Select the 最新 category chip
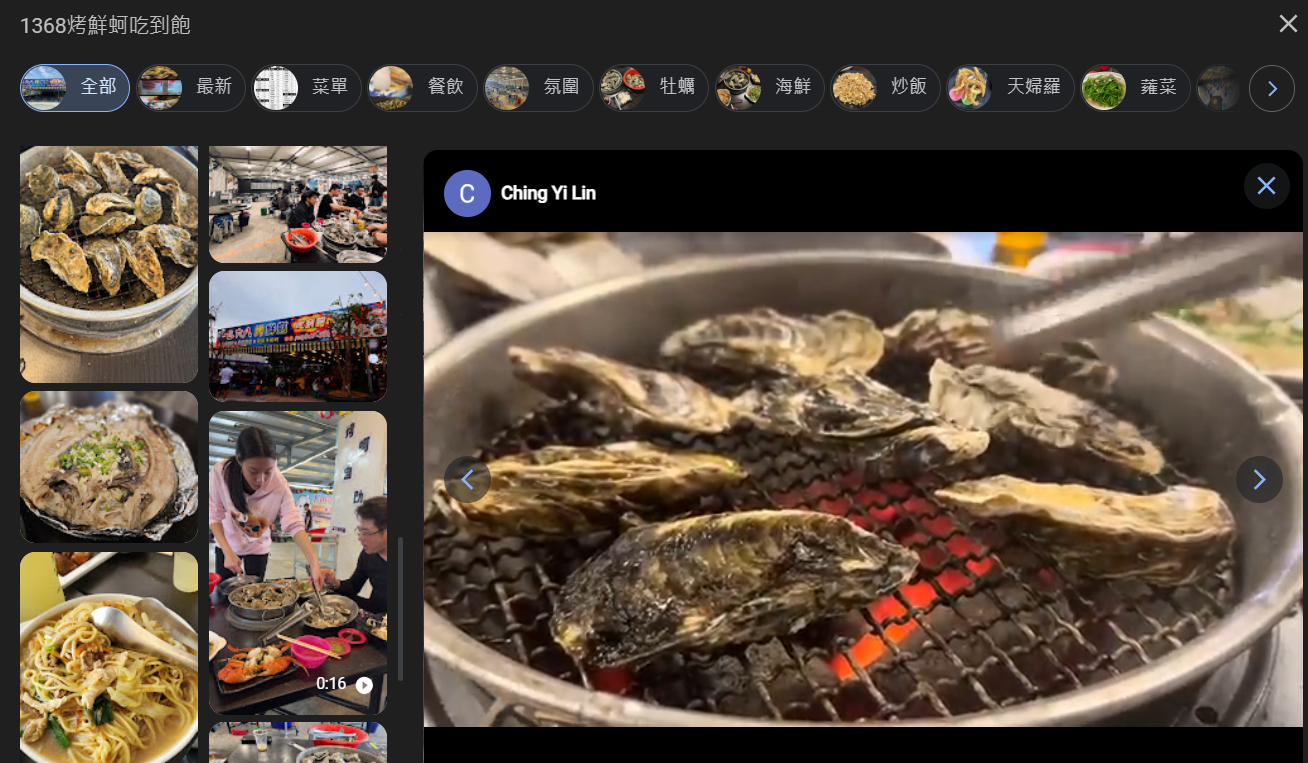1308x763 pixels. click(191, 88)
